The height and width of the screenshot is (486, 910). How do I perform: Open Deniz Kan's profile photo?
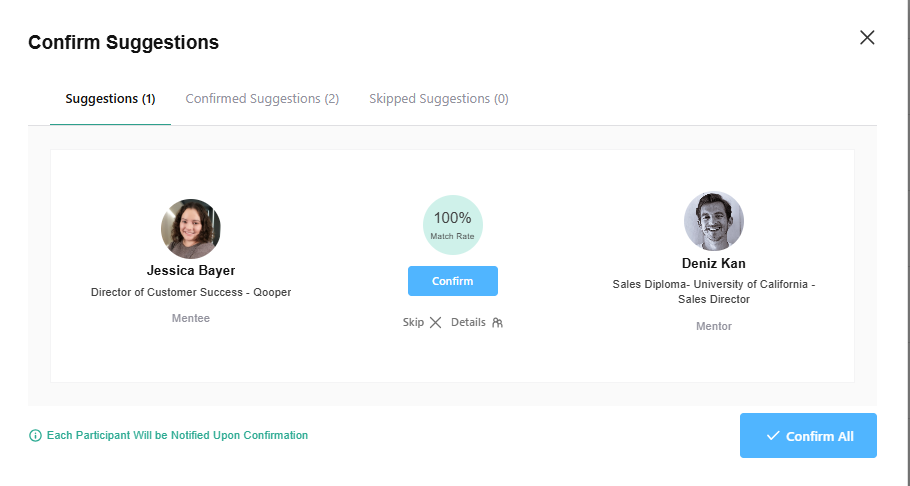tap(713, 221)
